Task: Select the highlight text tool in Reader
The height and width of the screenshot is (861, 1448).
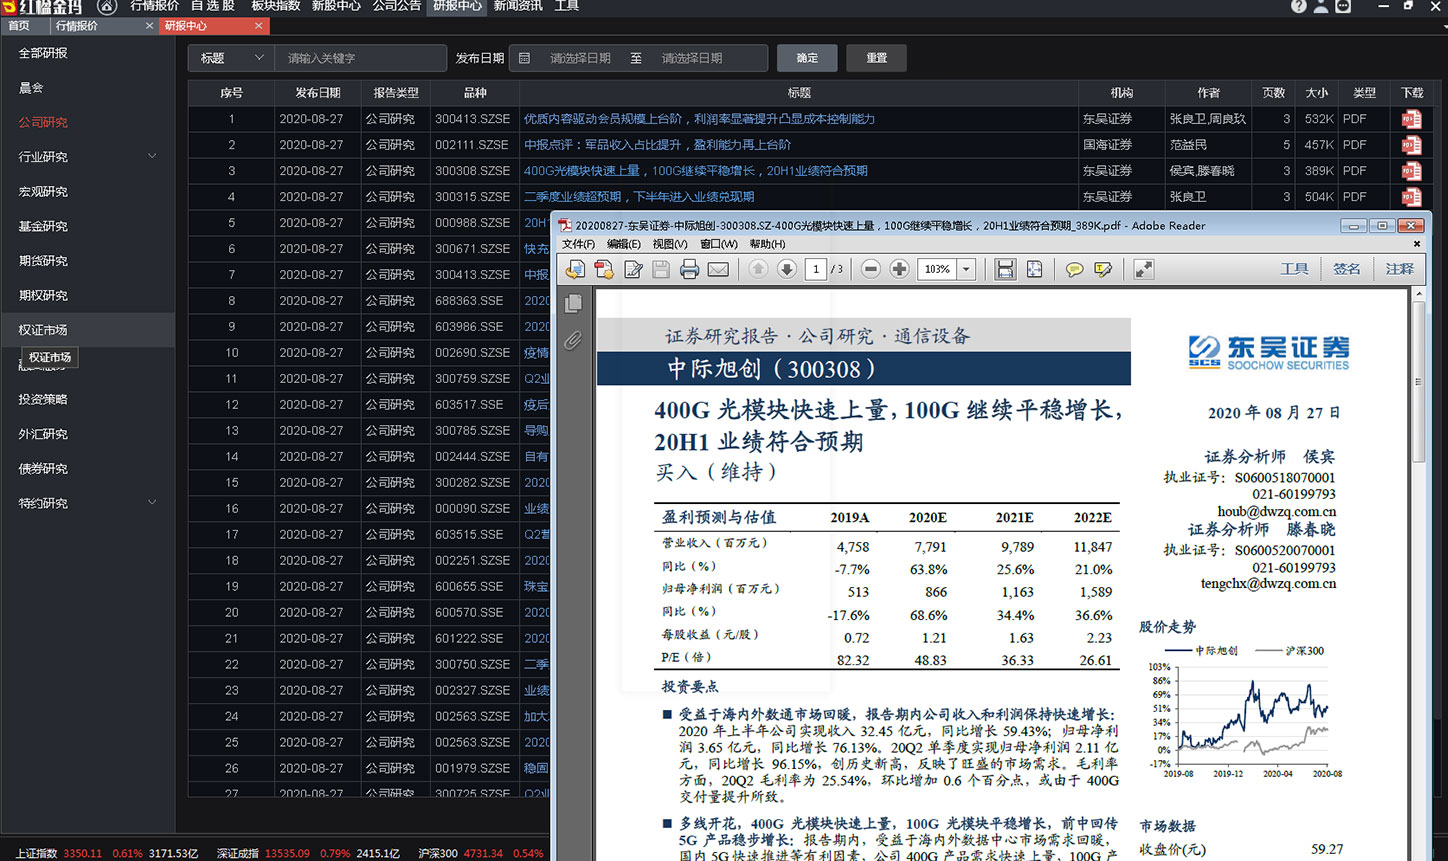Action: [1103, 269]
